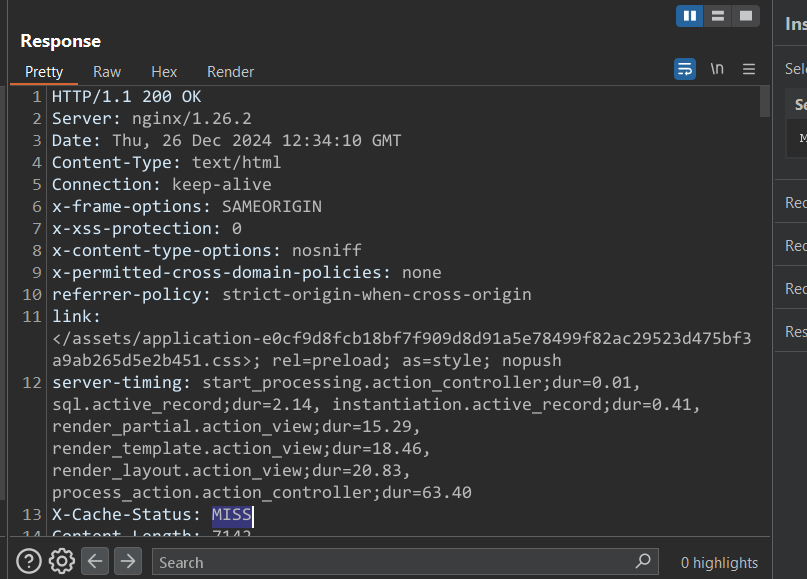This screenshot has width=807, height=579.
Task: Open the Pretty tab
Action: tap(44, 72)
